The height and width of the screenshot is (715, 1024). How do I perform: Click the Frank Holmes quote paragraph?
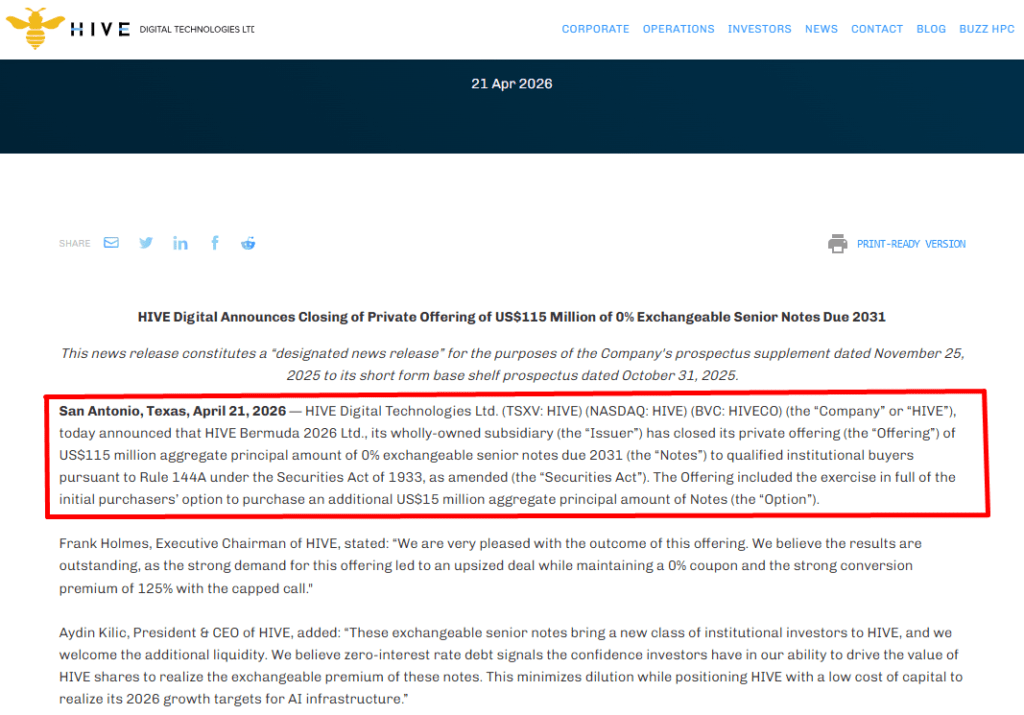click(x=490, y=566)
